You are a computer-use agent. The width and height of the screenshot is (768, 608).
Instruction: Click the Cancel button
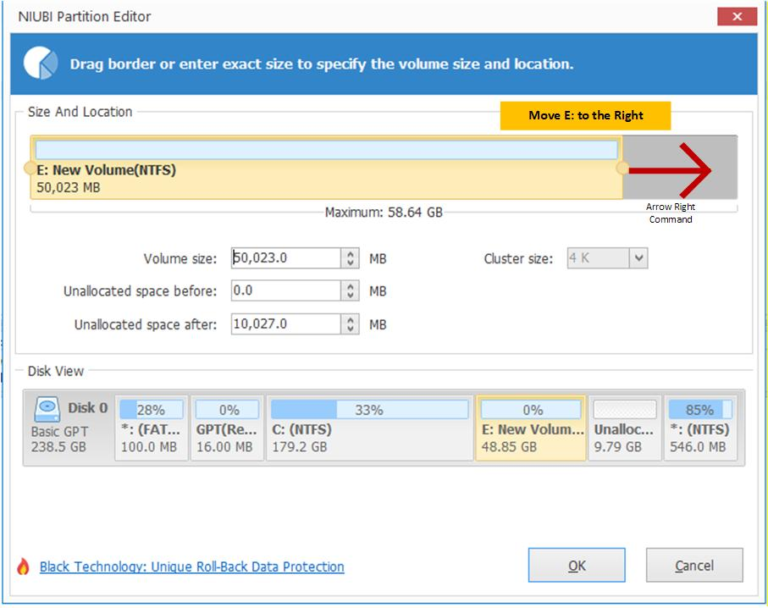694,565
